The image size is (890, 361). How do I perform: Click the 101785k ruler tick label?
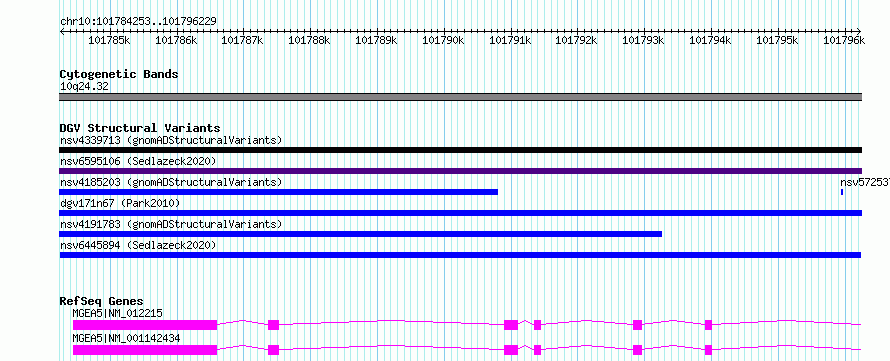click(110, 40)
